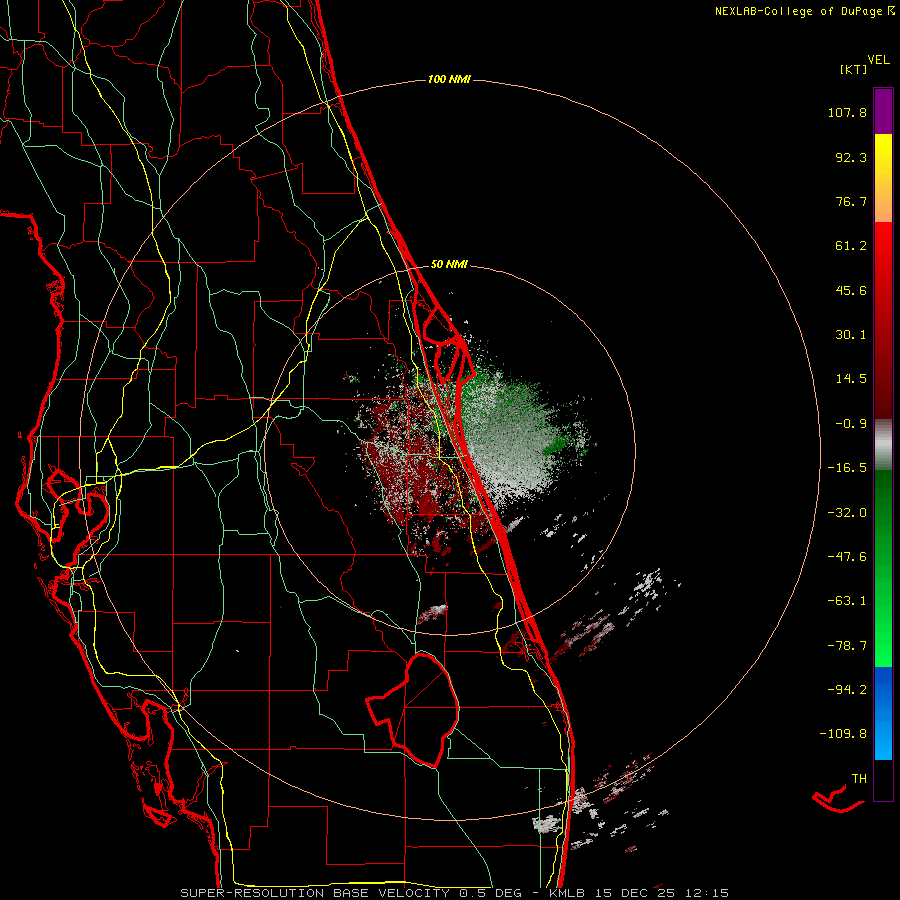
Task: Click the -63.1 scale value
Action: [x=847, y=601]
